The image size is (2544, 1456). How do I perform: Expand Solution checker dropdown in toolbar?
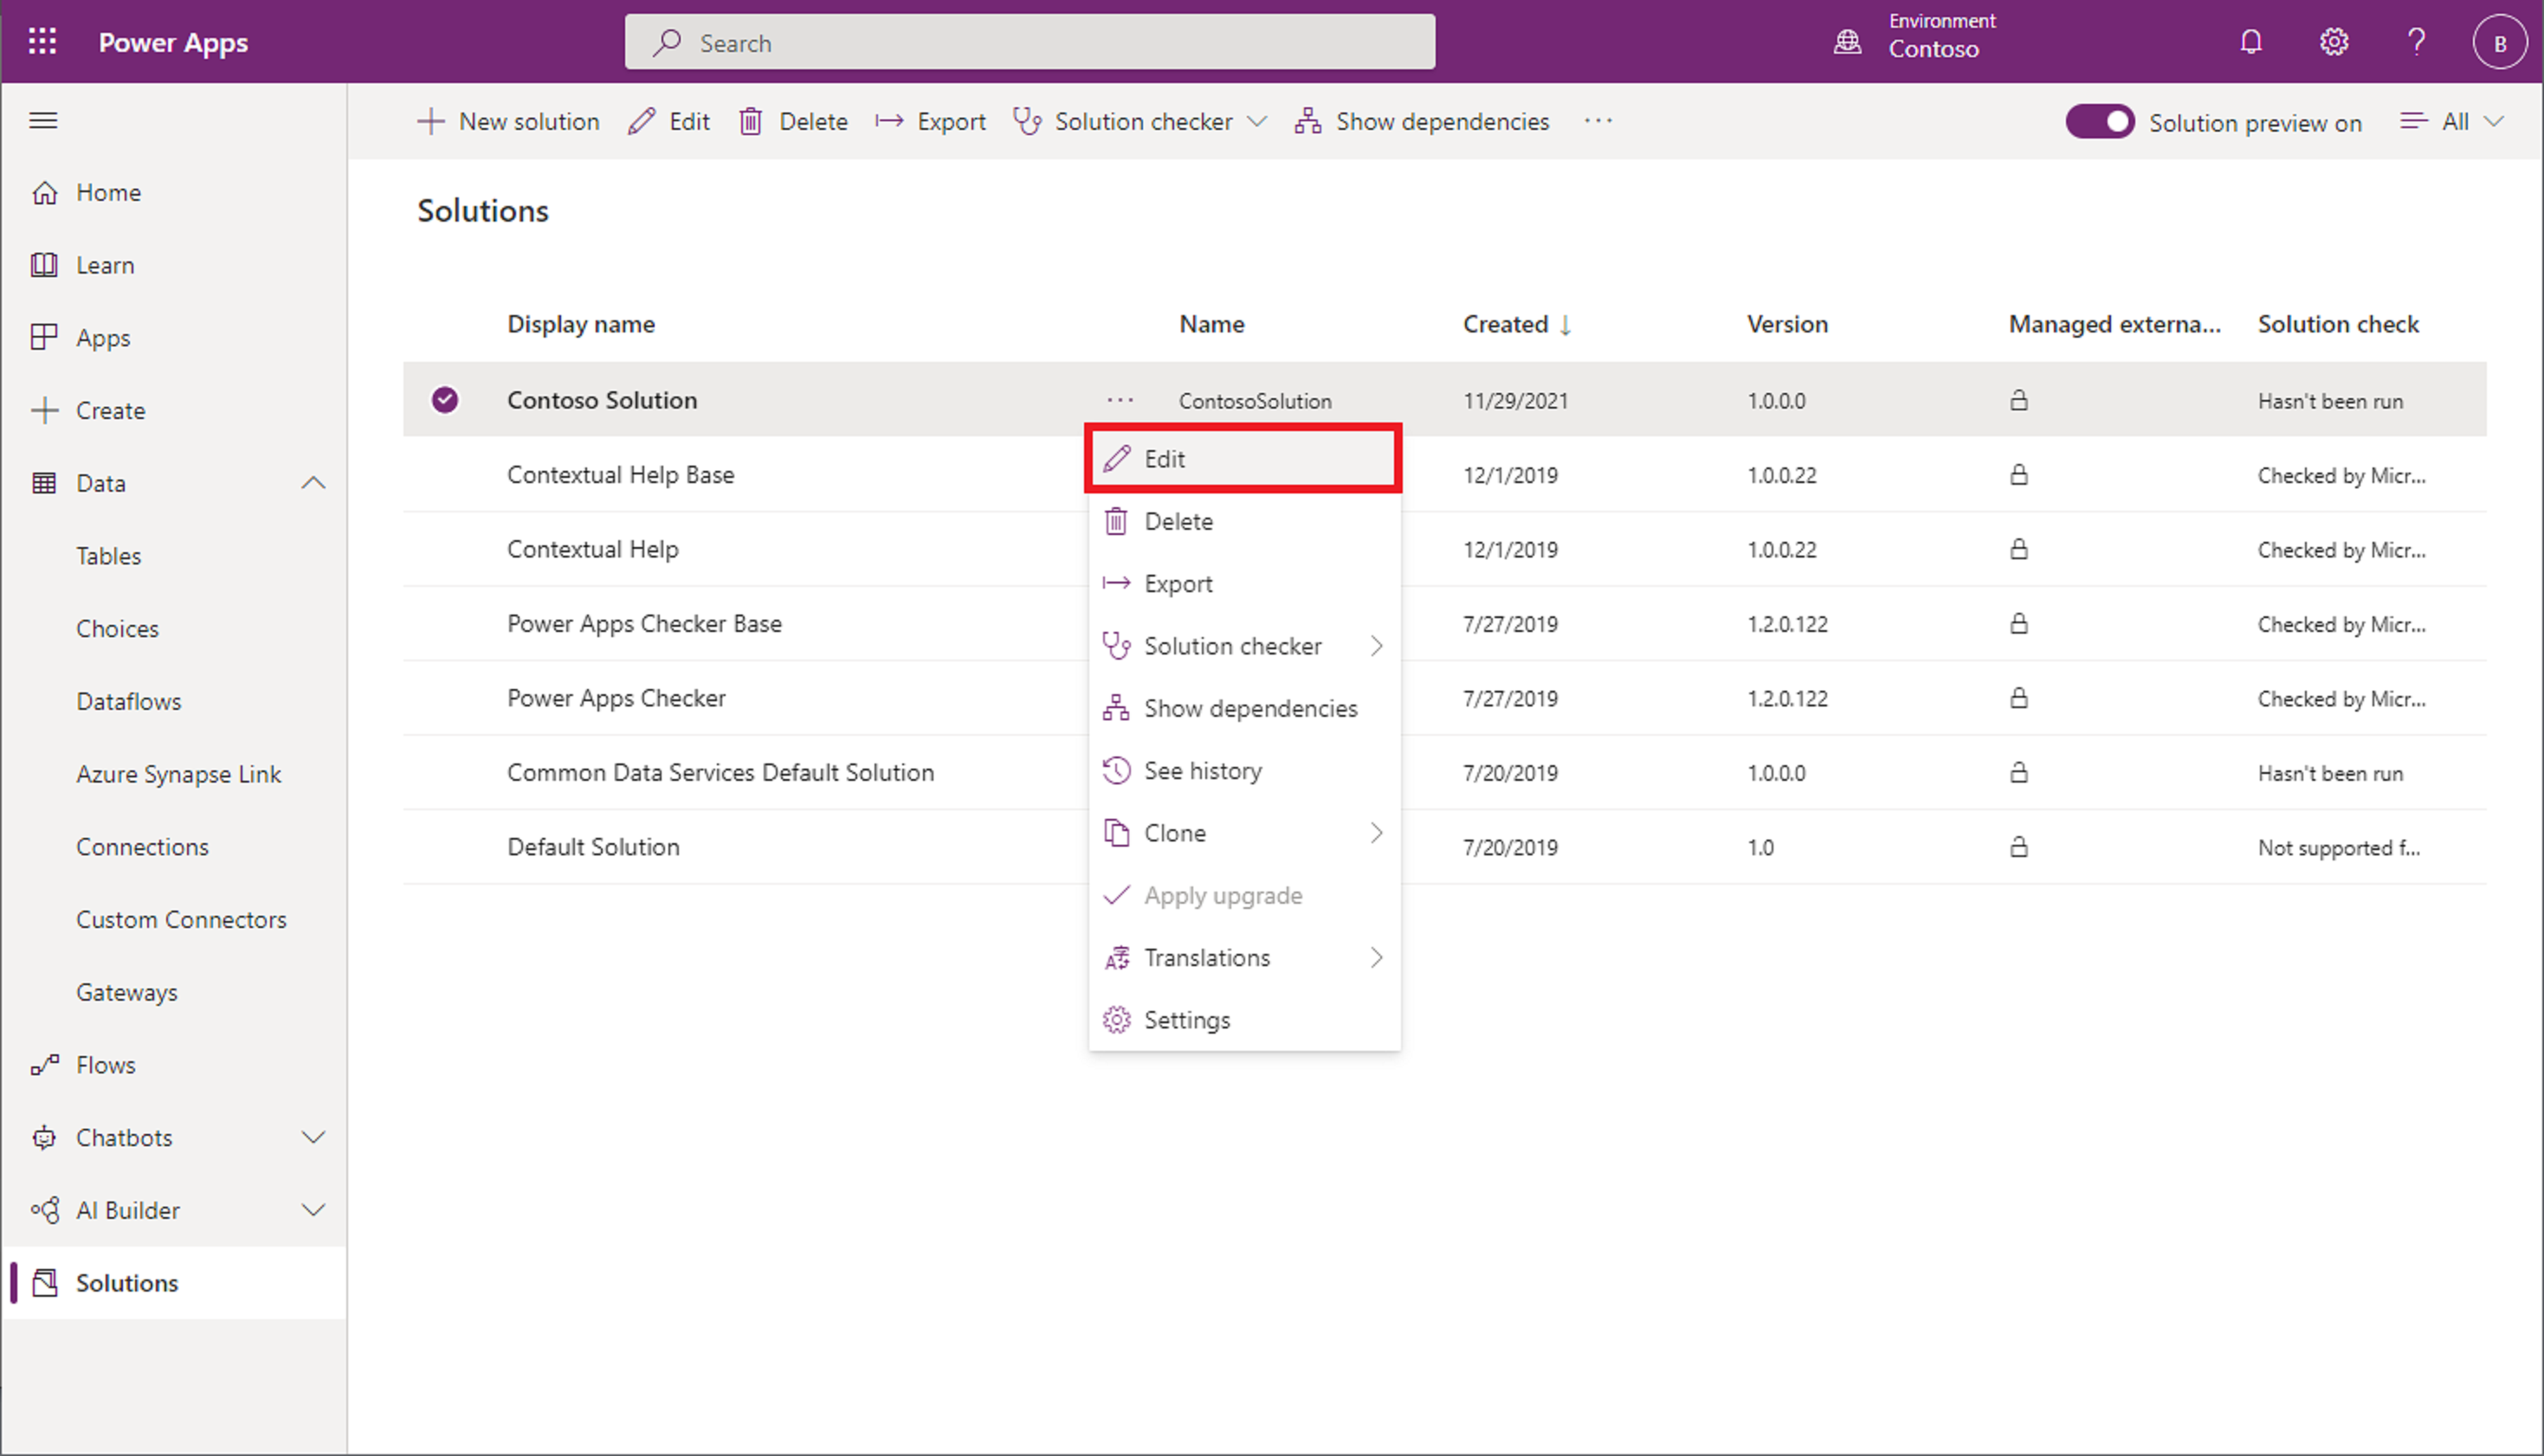(1257, 122)
